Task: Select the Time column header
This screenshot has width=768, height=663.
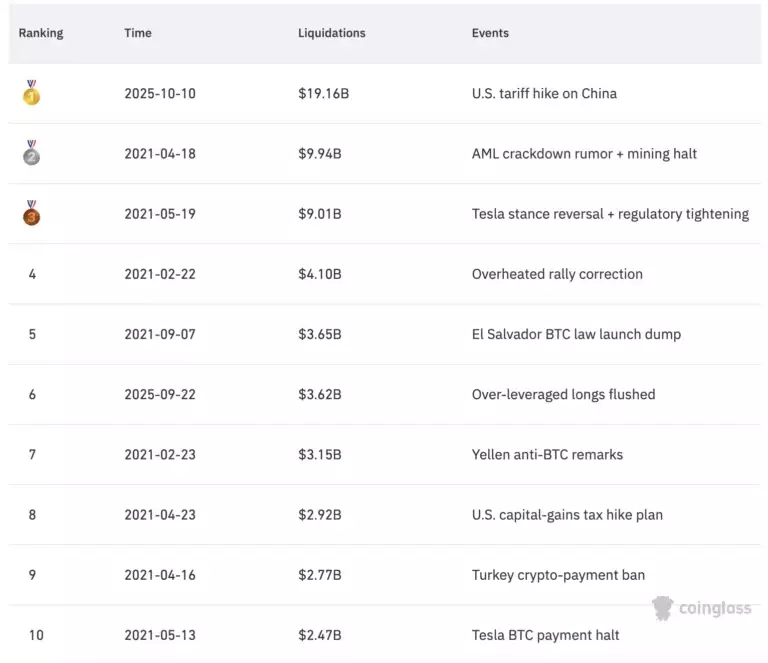Action: [138, 33]
